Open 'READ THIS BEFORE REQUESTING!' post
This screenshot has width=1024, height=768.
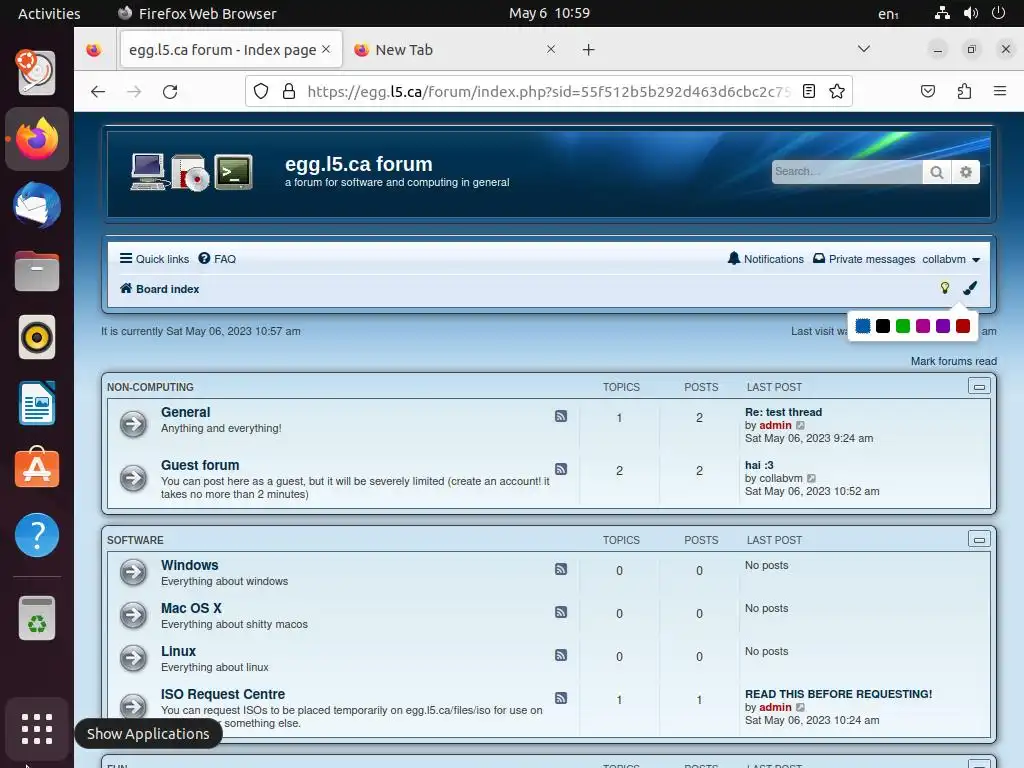pyautogui.click(x=839, y=694)
